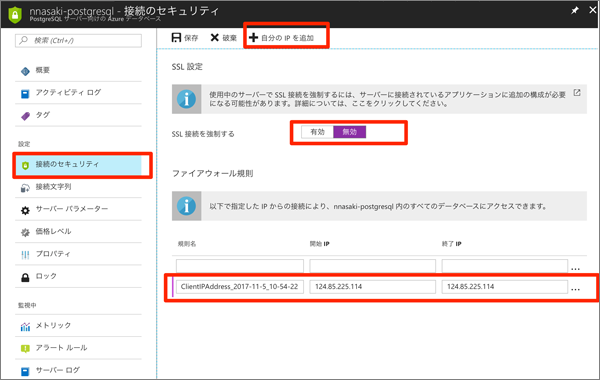Screen dimensions: 600x380
Task: Open the external link icon in SSL info box
Action: coord(577,93)
